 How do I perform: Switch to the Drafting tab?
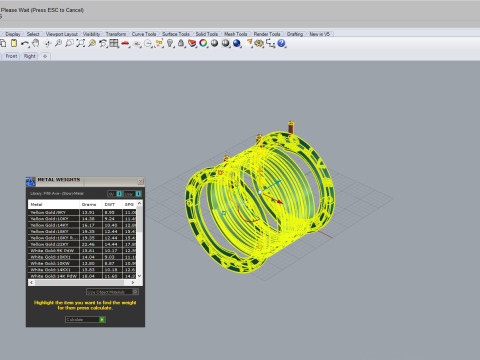click(295, 34)
